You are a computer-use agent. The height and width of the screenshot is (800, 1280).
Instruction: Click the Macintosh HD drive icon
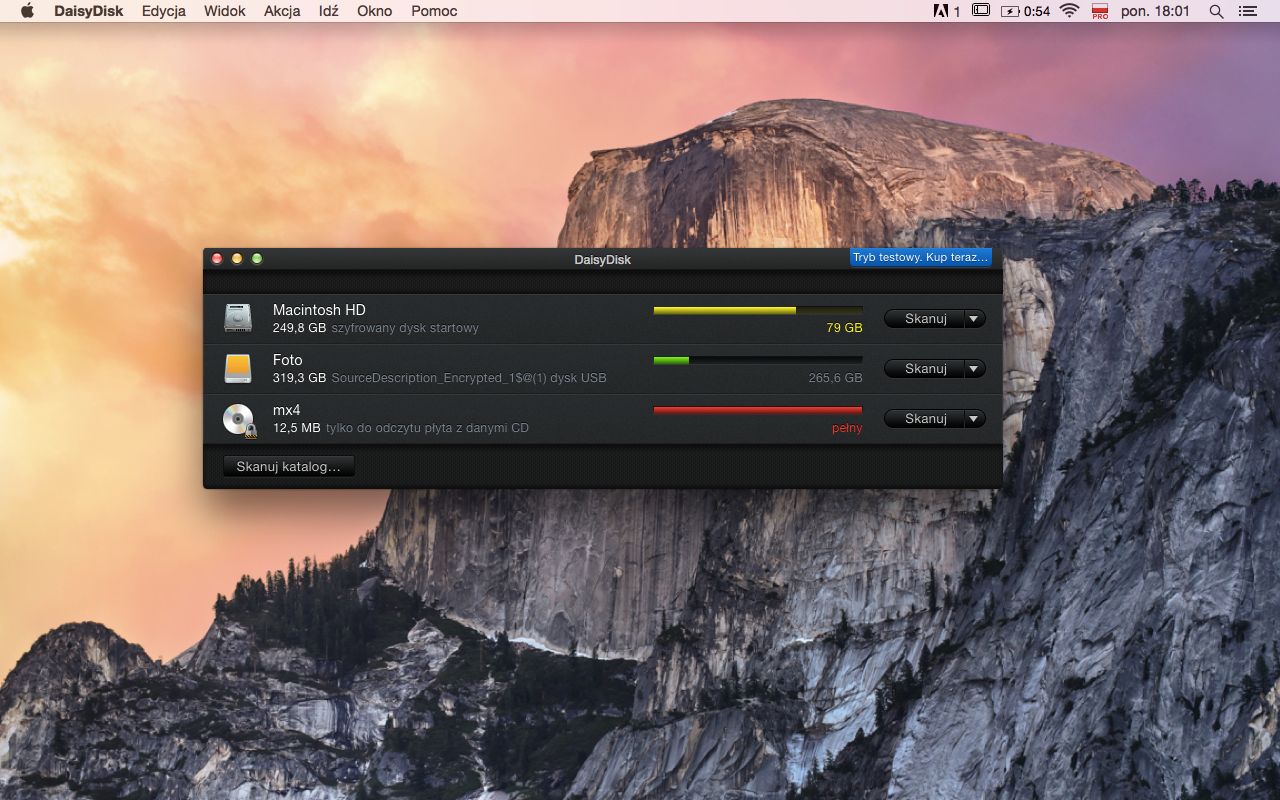click(x=238, y=318)
